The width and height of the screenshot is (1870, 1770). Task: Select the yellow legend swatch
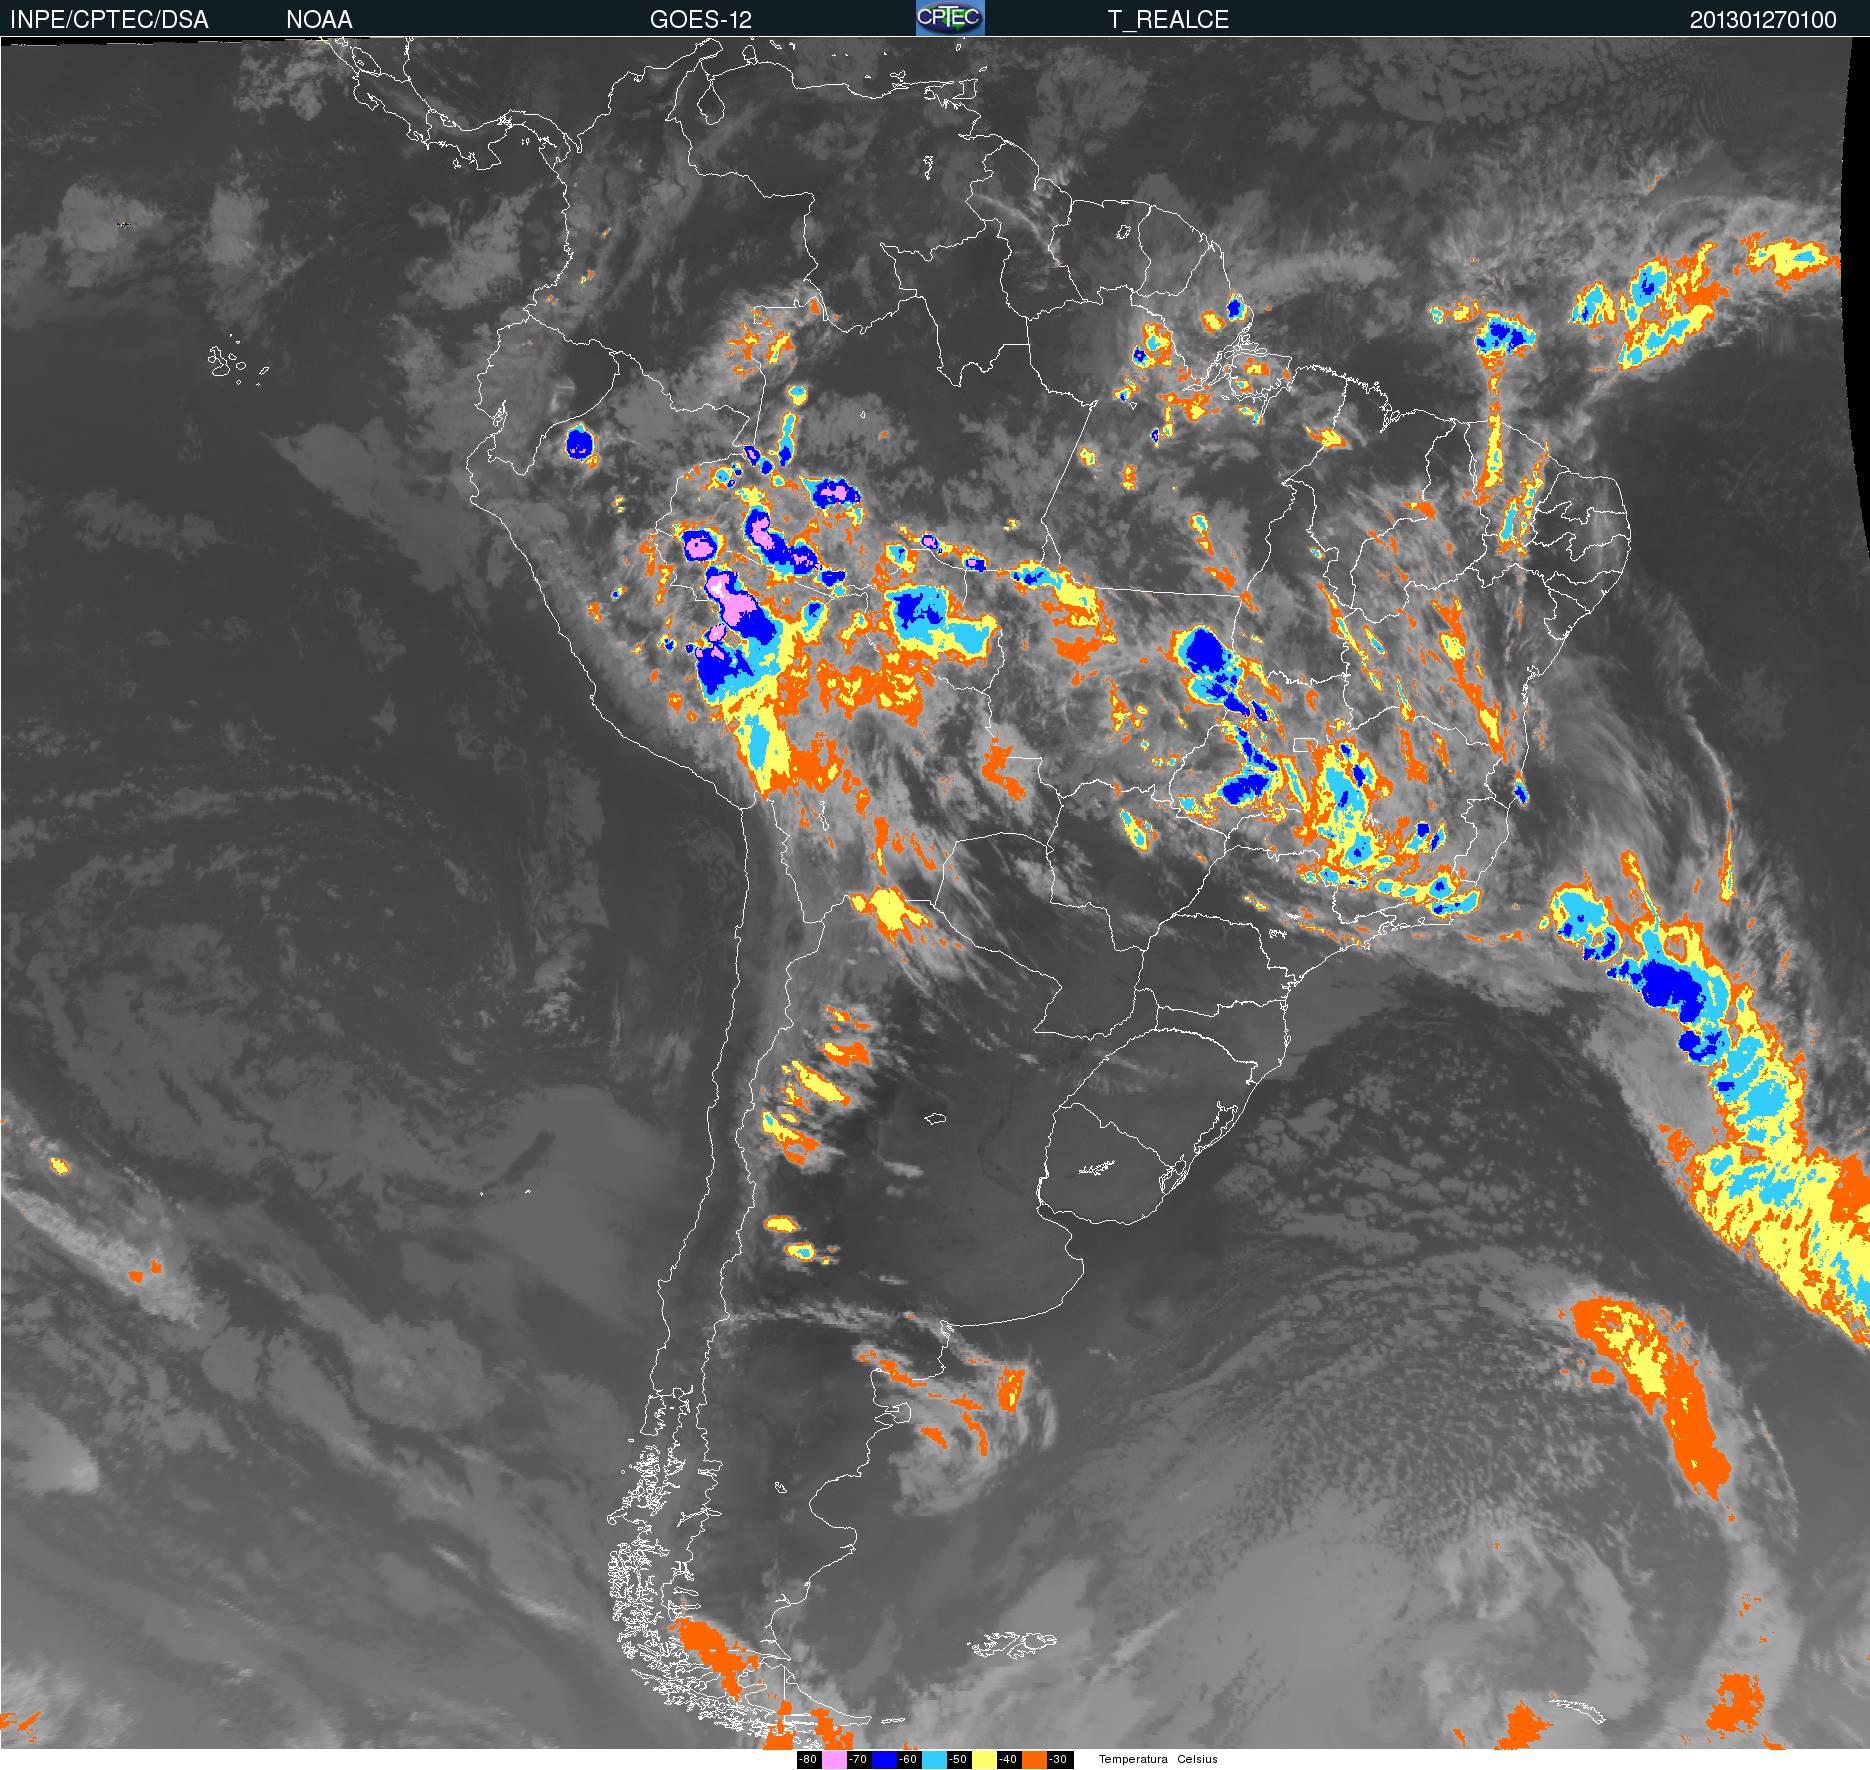click(x=984, y=1759)
